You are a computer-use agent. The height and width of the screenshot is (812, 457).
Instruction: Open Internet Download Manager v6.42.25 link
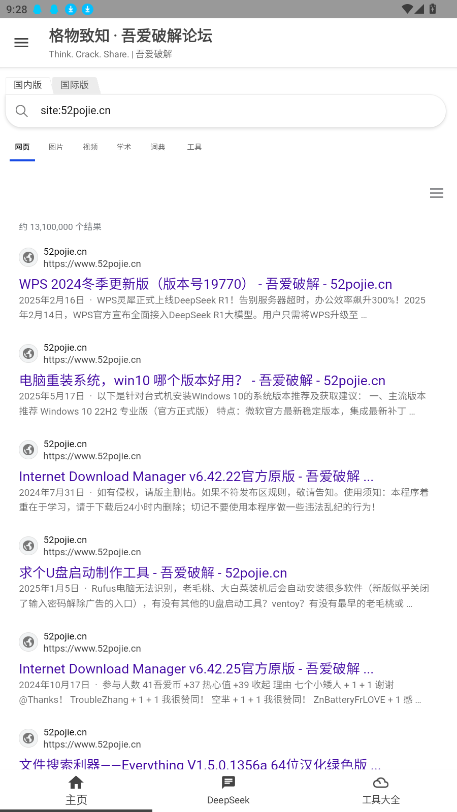pos(196,669)
